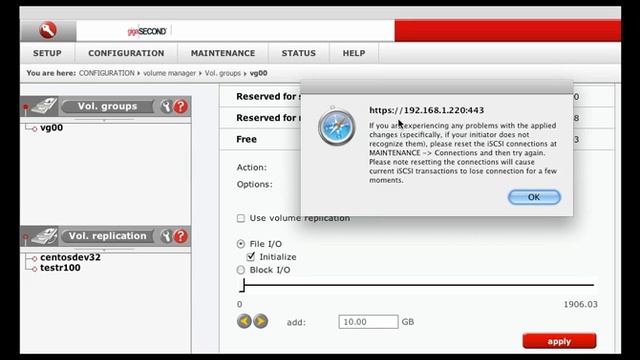640x360 pixels.
Task: Click the https://192.168.1.220:443 dialog heading
Action: tap(427, 110)
